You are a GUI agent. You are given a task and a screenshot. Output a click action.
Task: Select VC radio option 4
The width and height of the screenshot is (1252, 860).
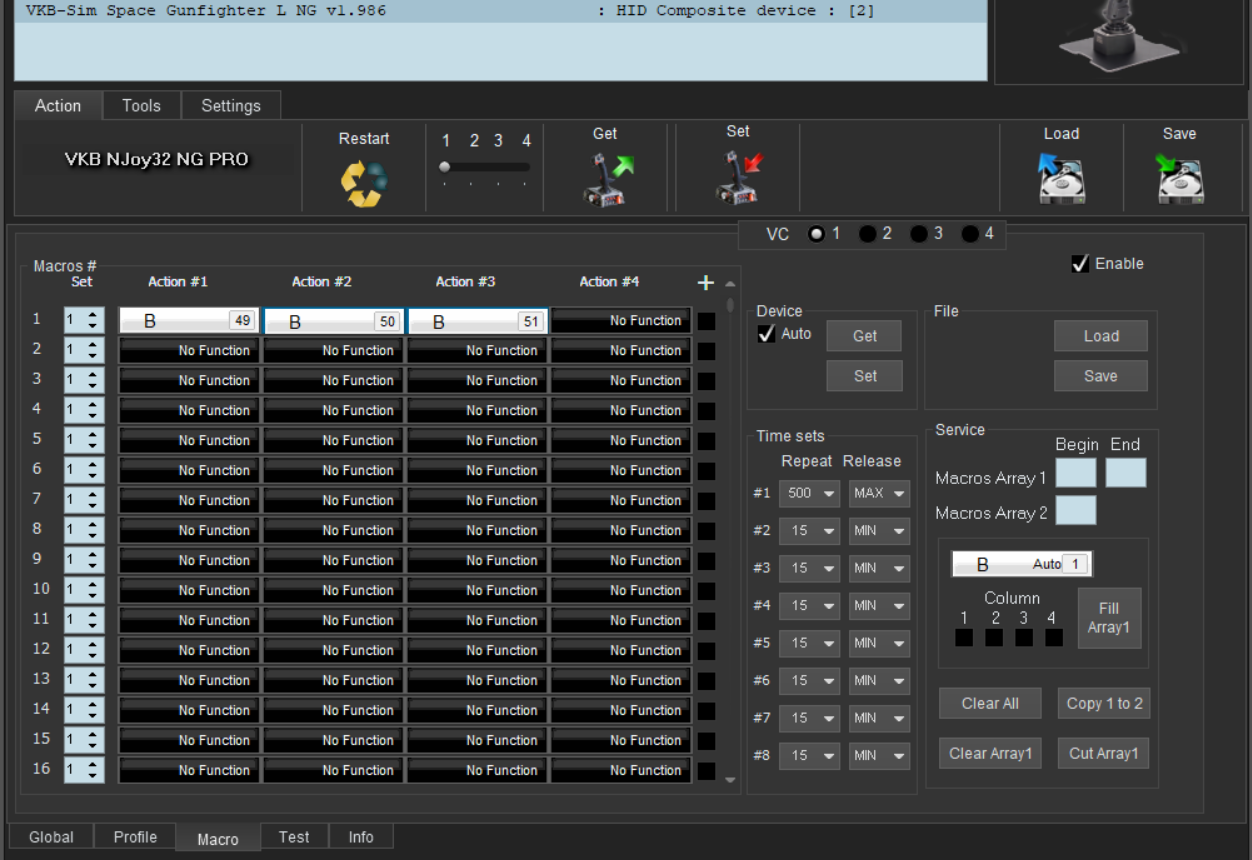click(970, 234)
